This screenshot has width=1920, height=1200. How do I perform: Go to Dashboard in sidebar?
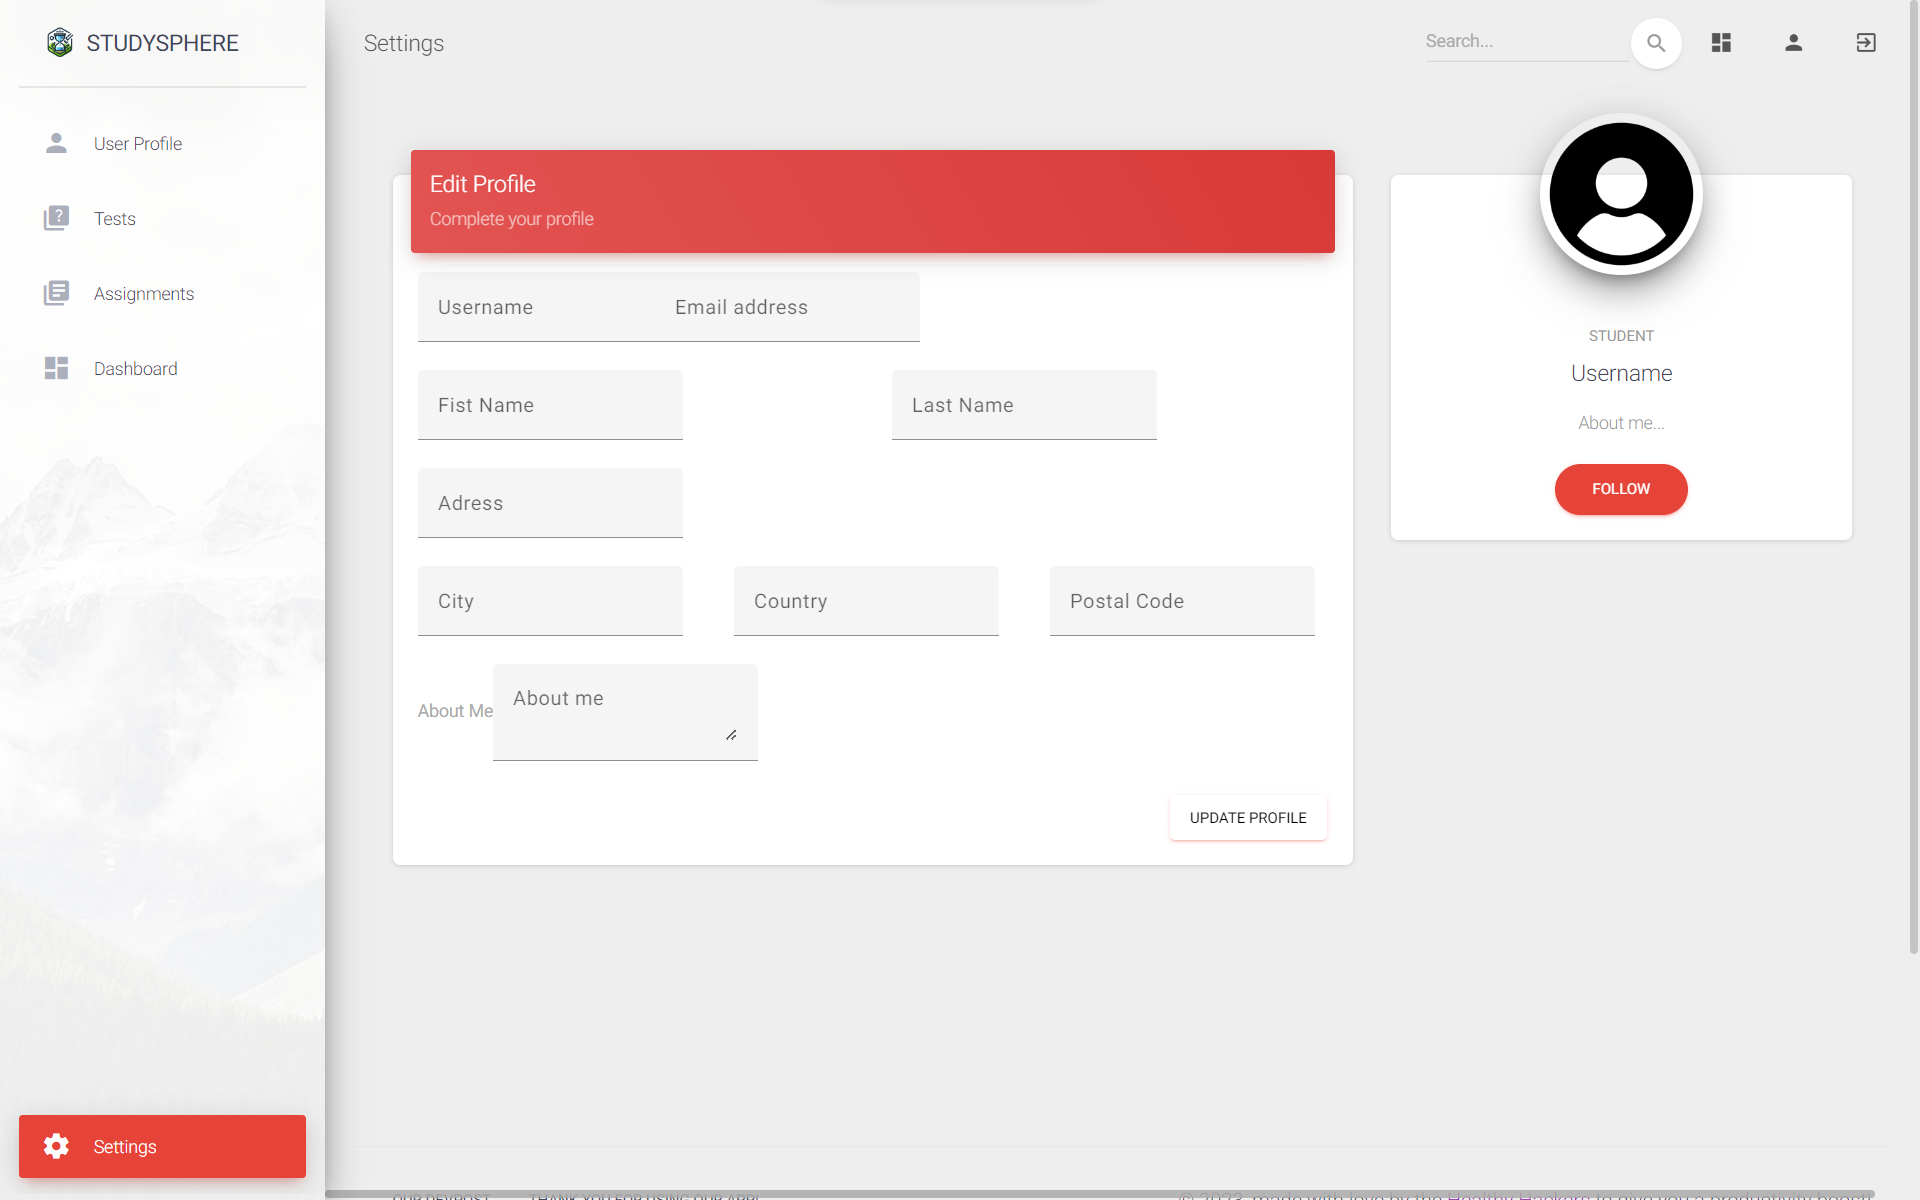(135, 369)
